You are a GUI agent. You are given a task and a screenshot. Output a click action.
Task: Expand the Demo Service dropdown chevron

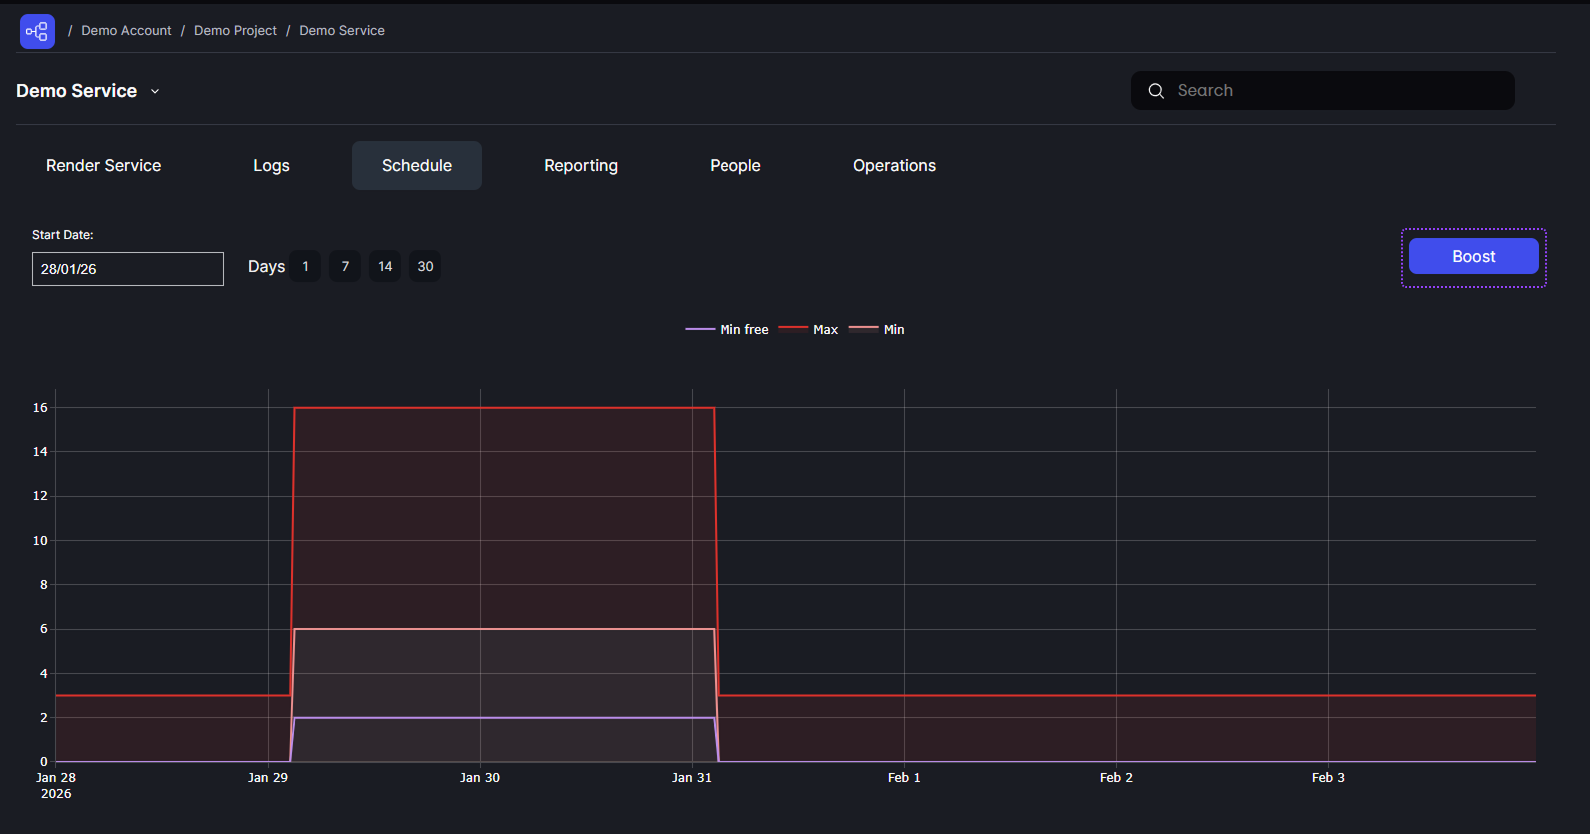coord(155,91)
